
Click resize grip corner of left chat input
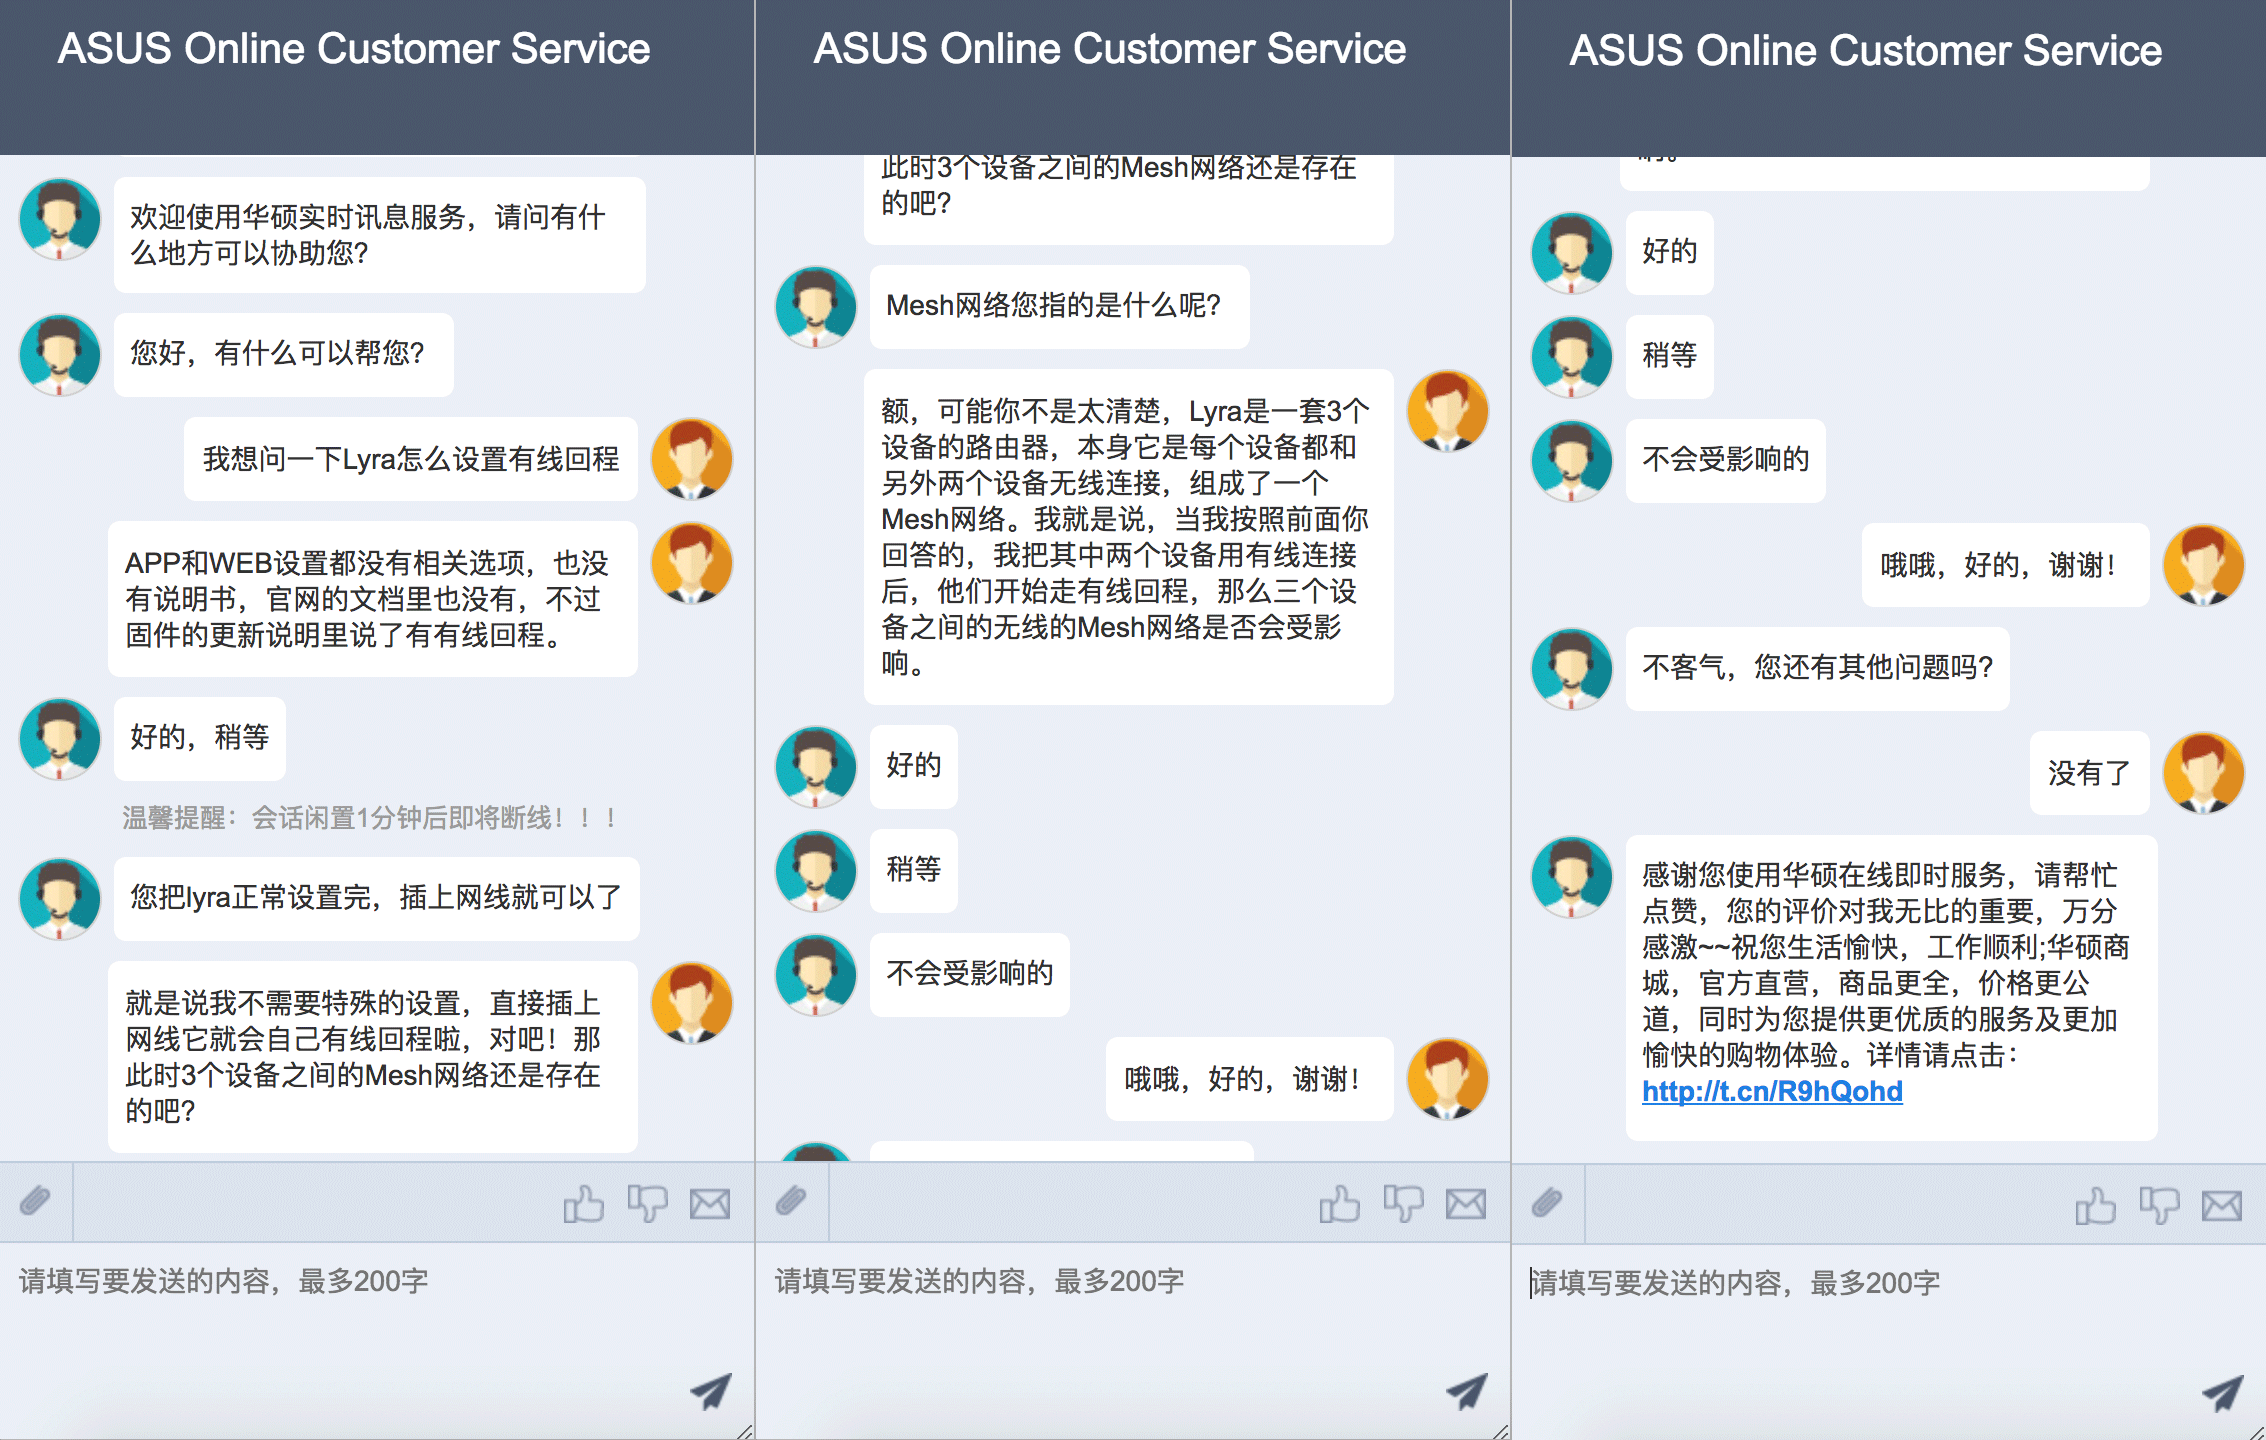(745, 1431)
